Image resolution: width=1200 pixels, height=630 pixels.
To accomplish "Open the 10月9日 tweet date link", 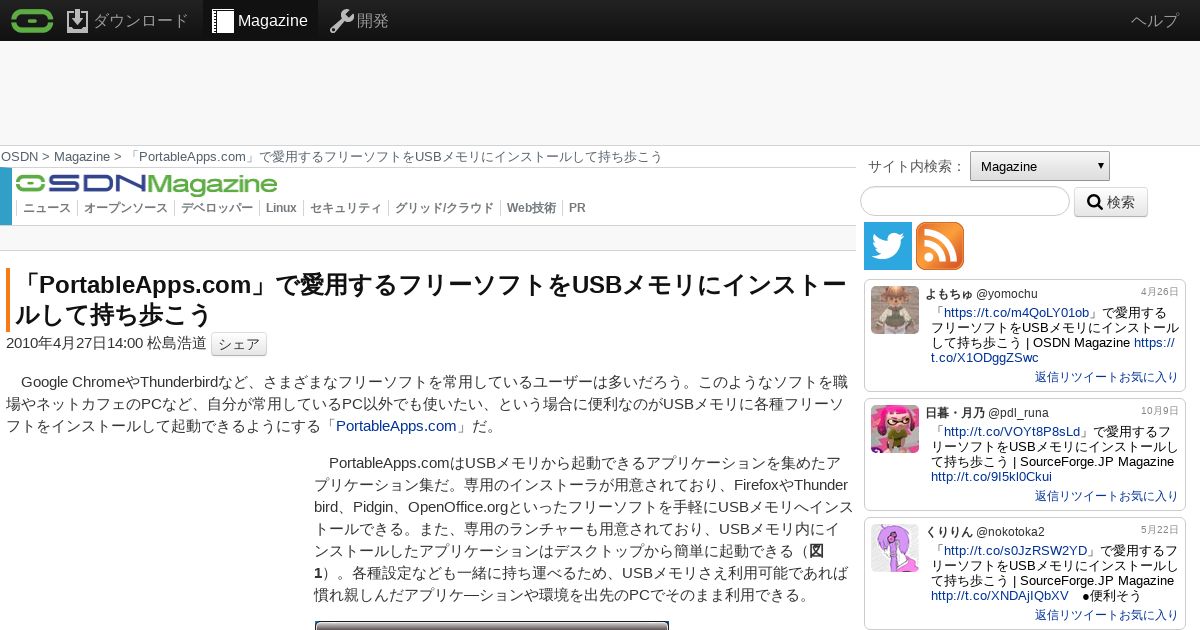I will coord(1160,411).
